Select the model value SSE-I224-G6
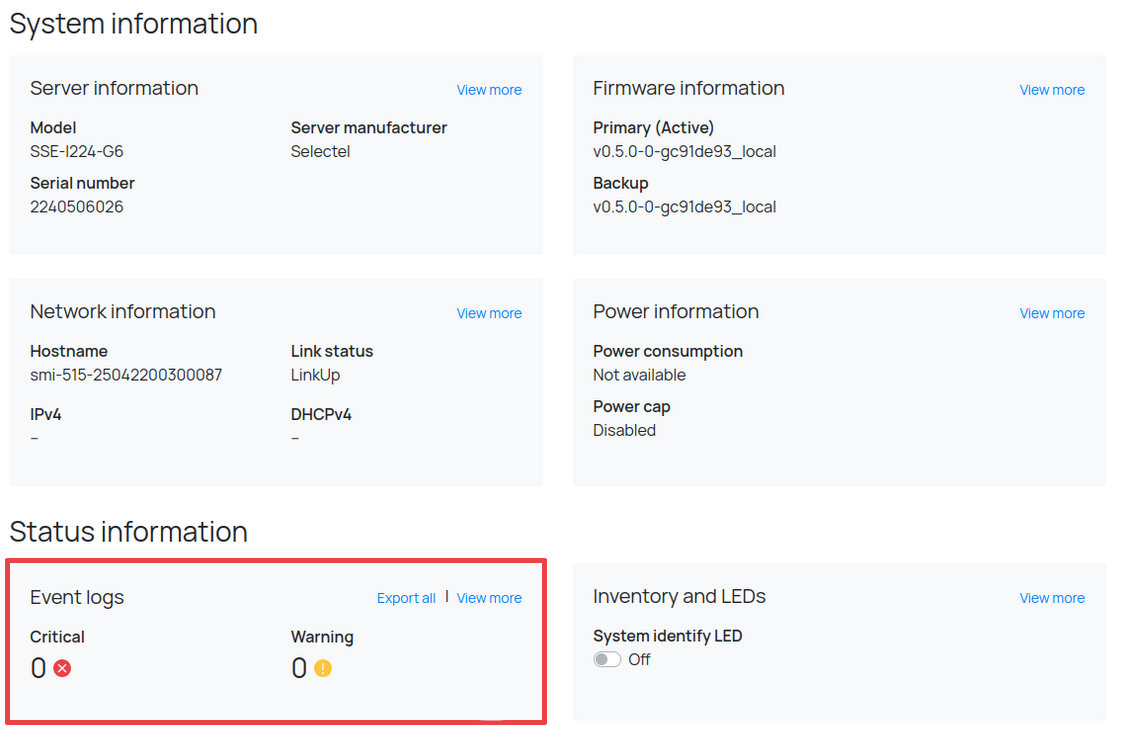 77,152
